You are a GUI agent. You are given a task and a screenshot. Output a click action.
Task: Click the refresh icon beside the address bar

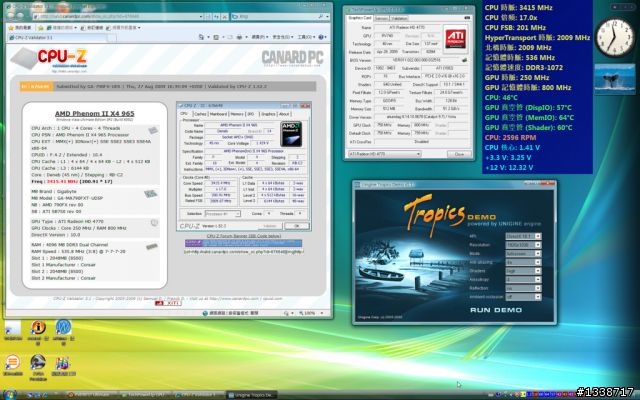[x=216, y=17]
